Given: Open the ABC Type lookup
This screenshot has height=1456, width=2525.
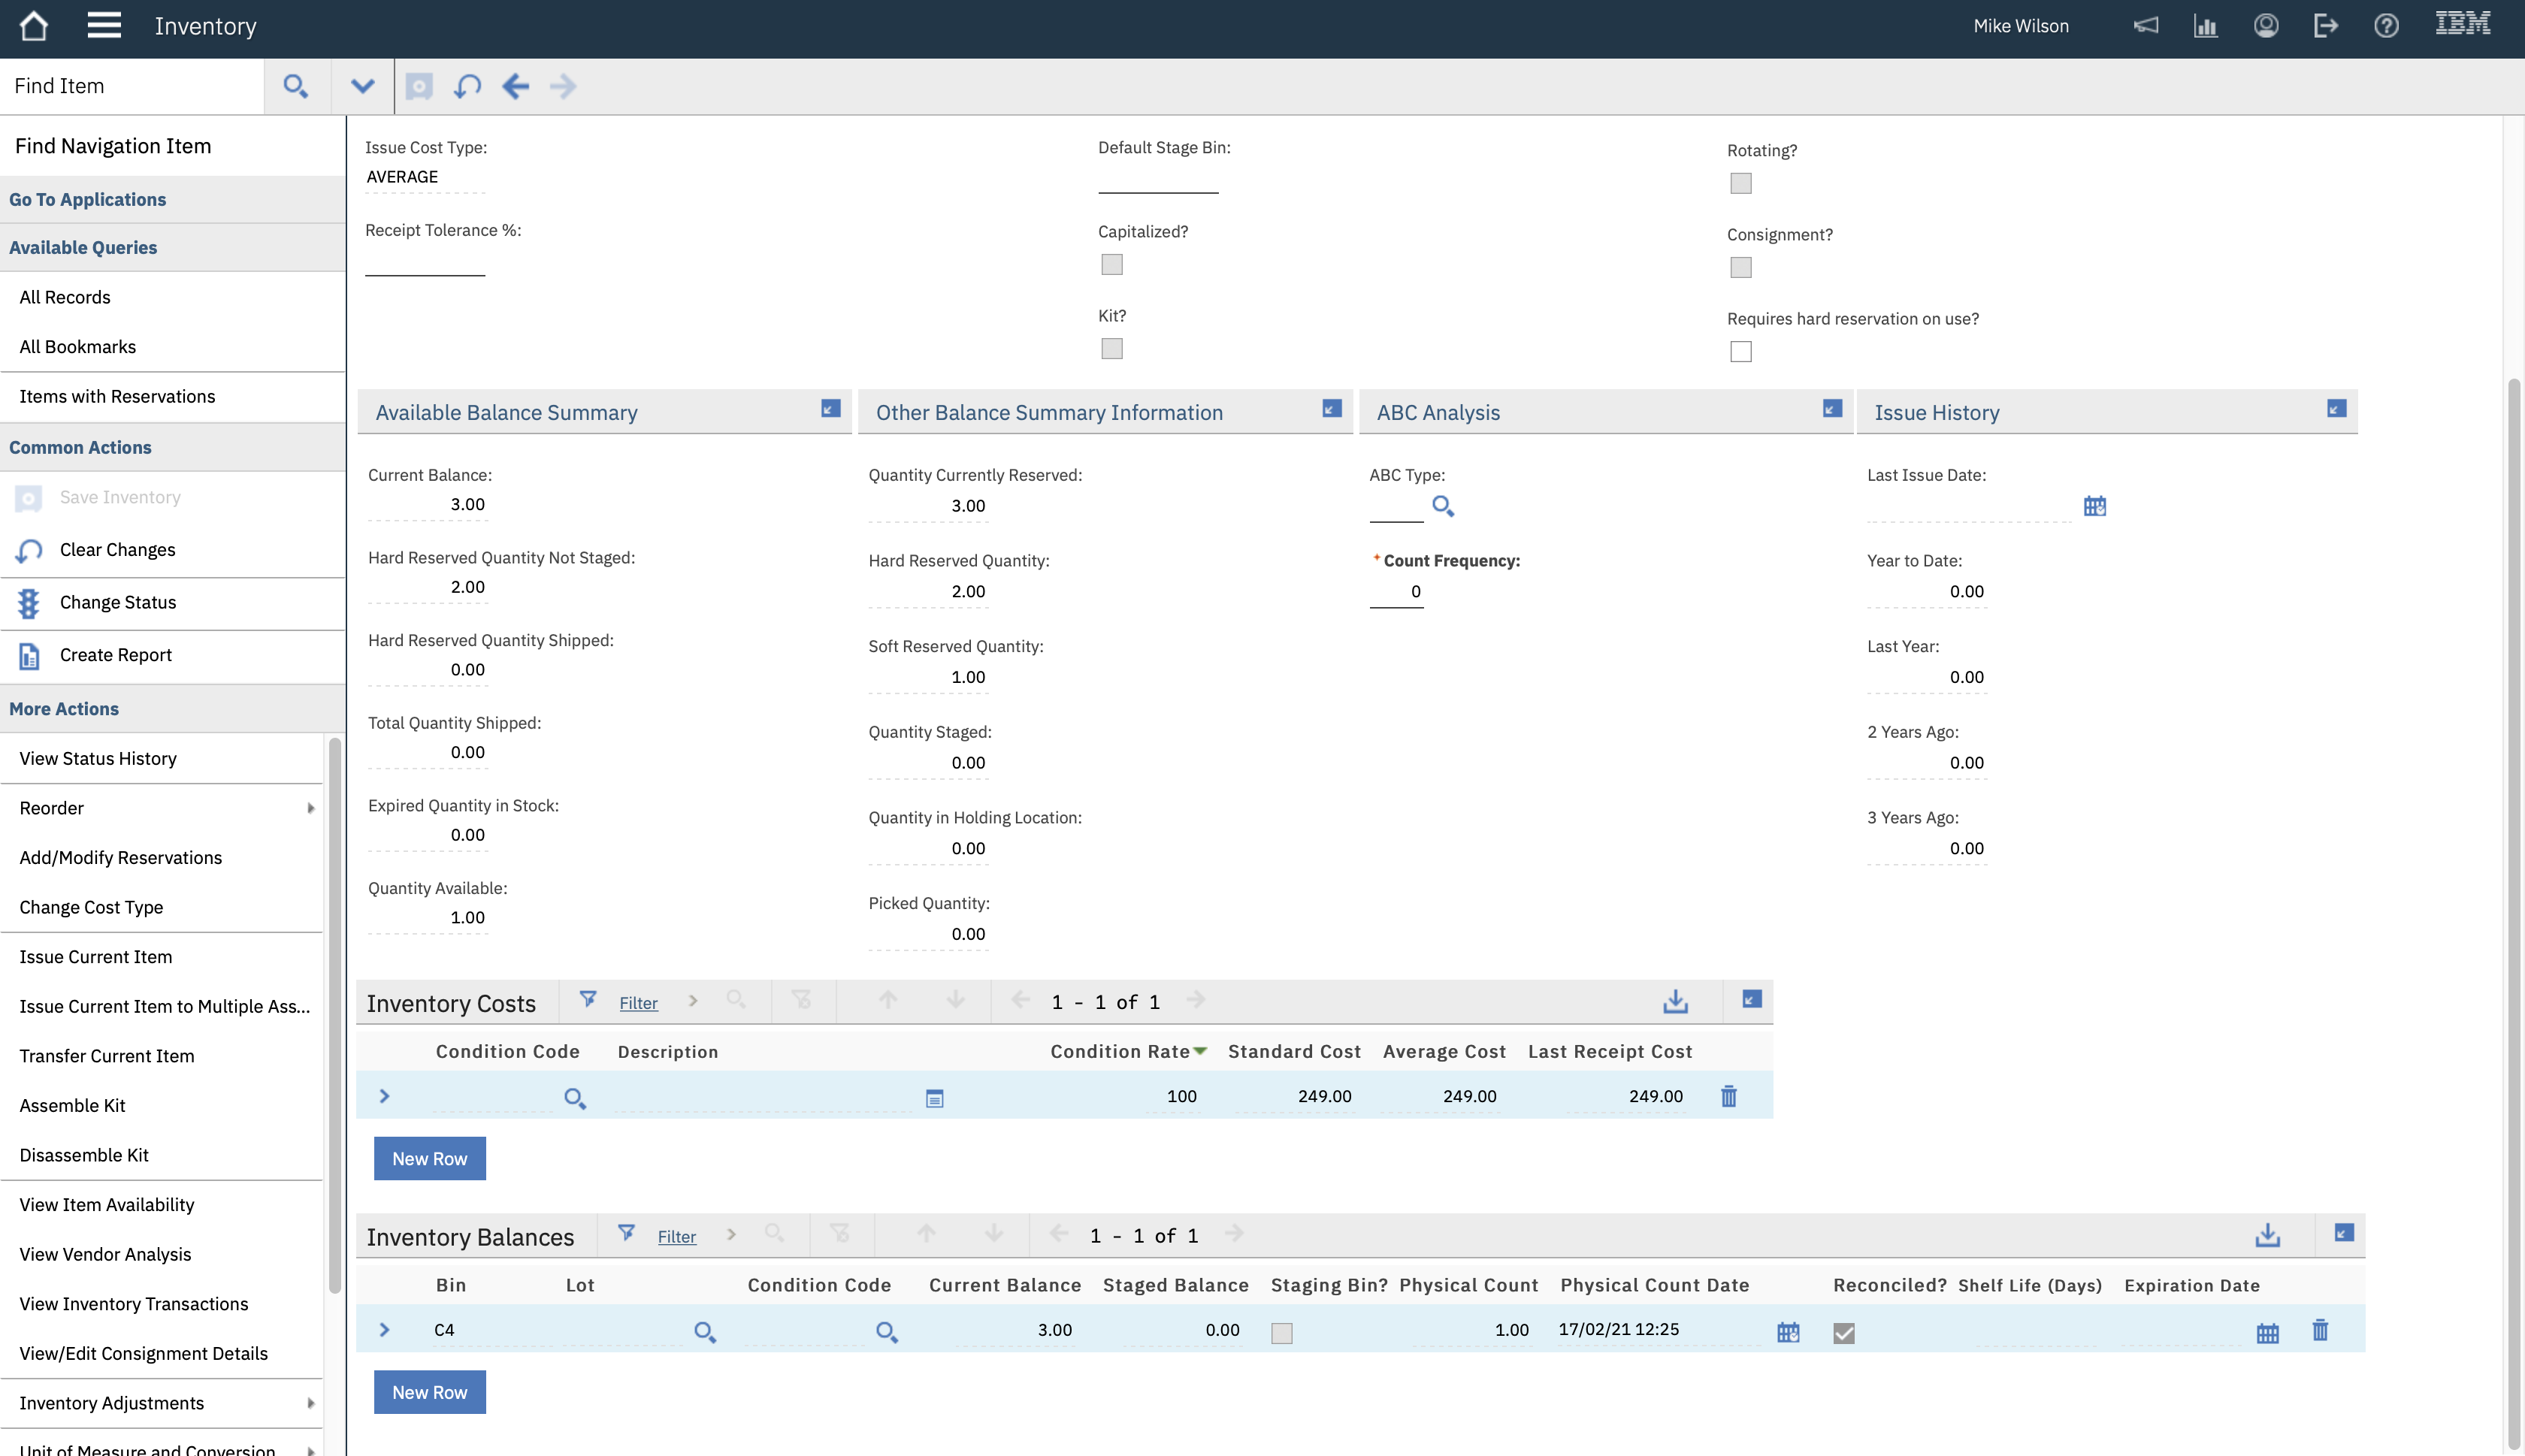Looking at the screenshot, I should (x=1443, y=506).
